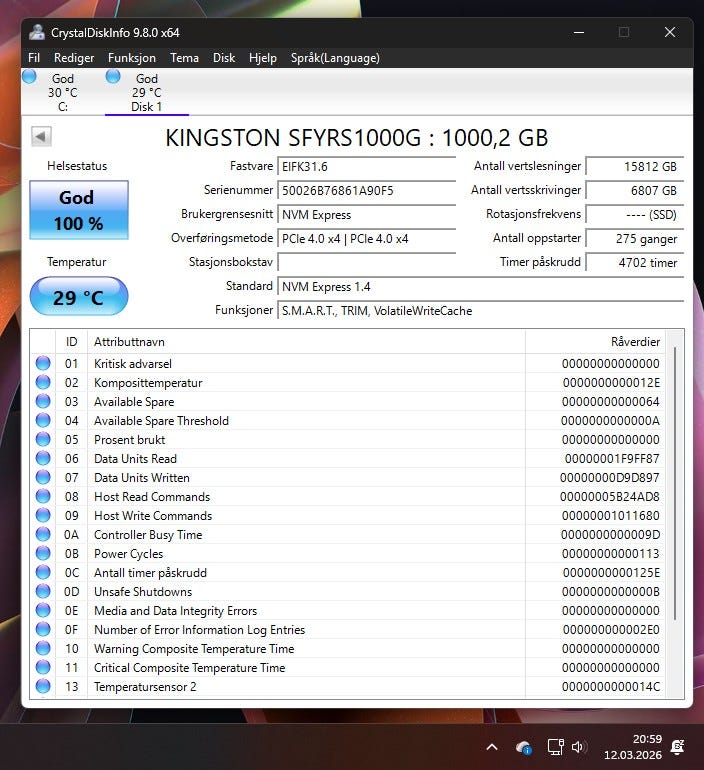
Task: Click the CrystalDiskInfo title bar app icon
Action: click(x=37, y=32)
